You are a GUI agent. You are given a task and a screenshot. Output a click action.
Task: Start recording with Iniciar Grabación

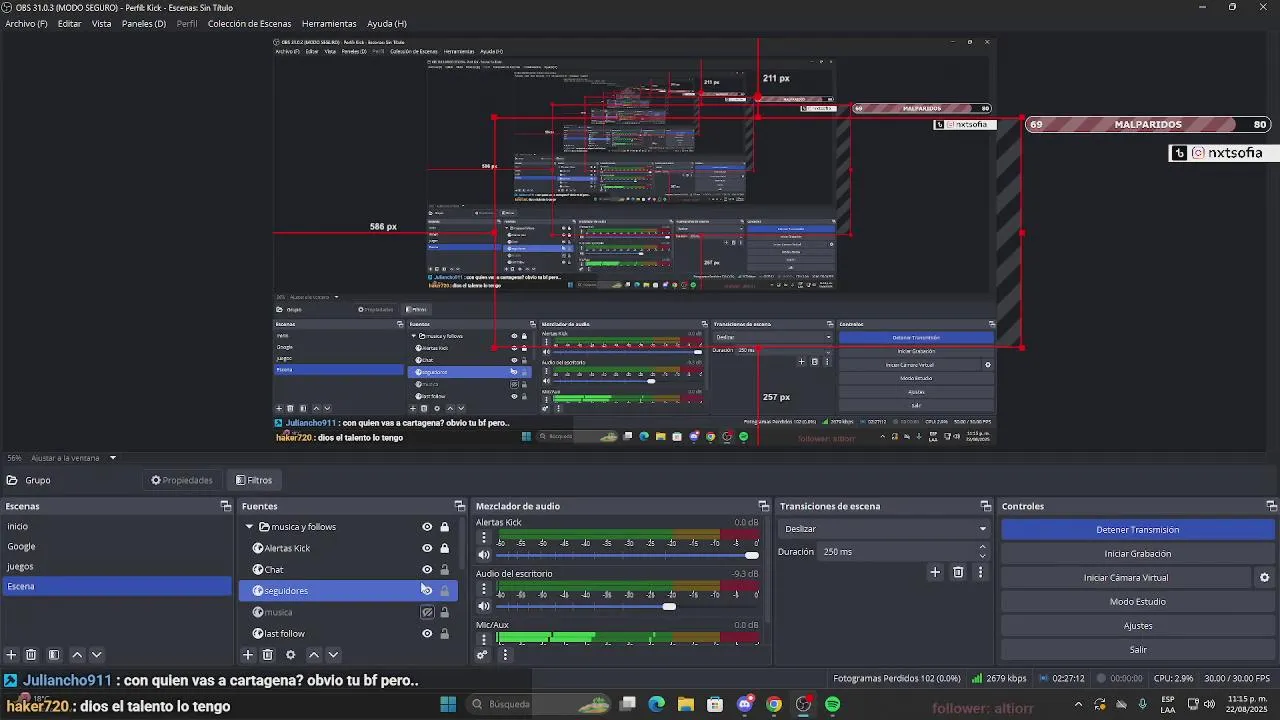[1138, 554]
